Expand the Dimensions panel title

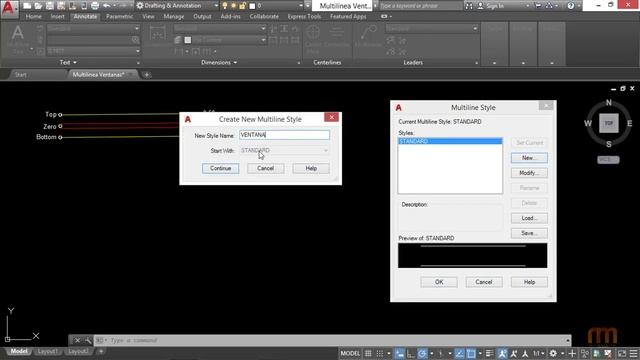219,62
